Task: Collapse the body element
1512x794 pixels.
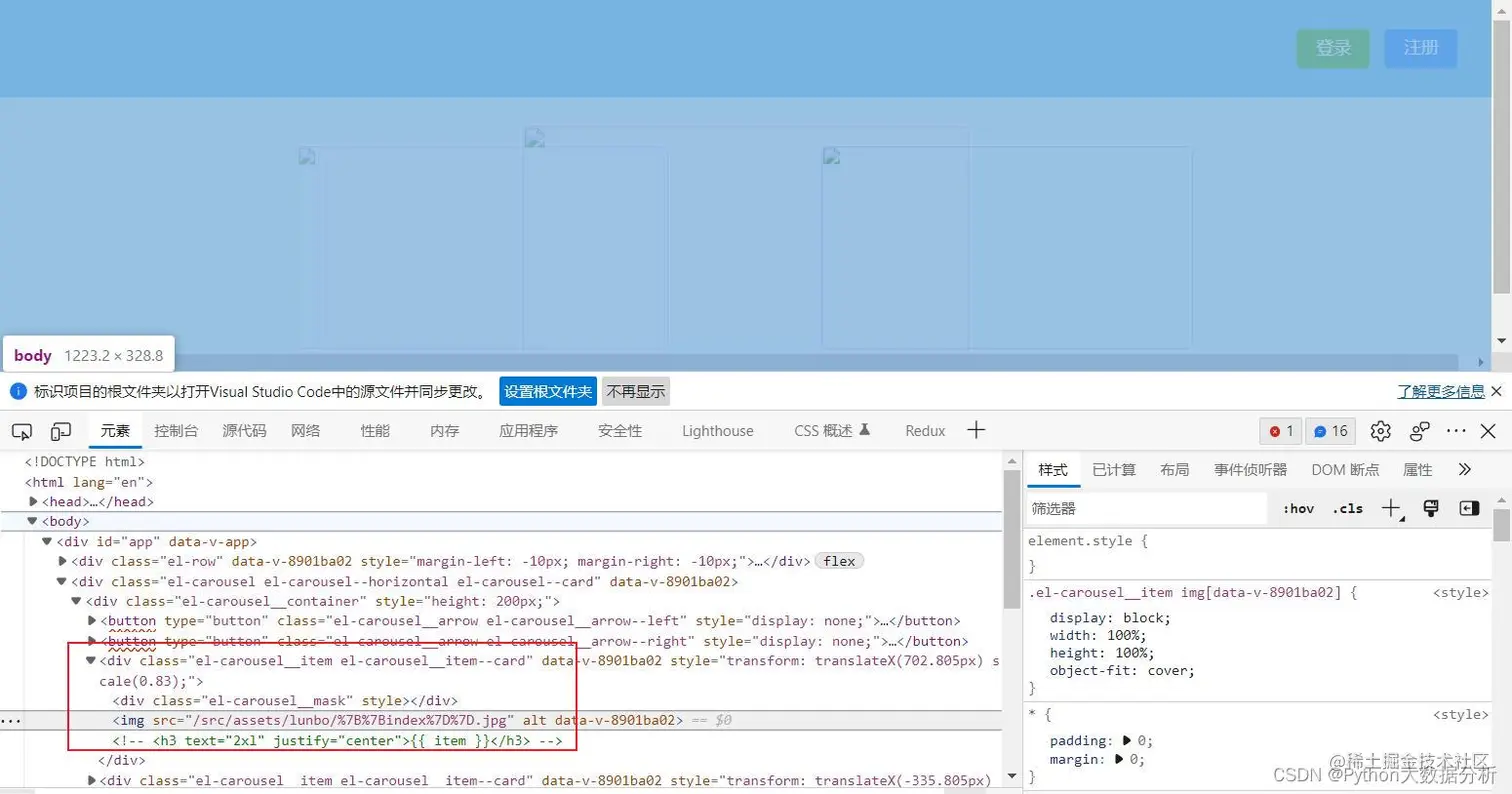Action: point(33,521)
